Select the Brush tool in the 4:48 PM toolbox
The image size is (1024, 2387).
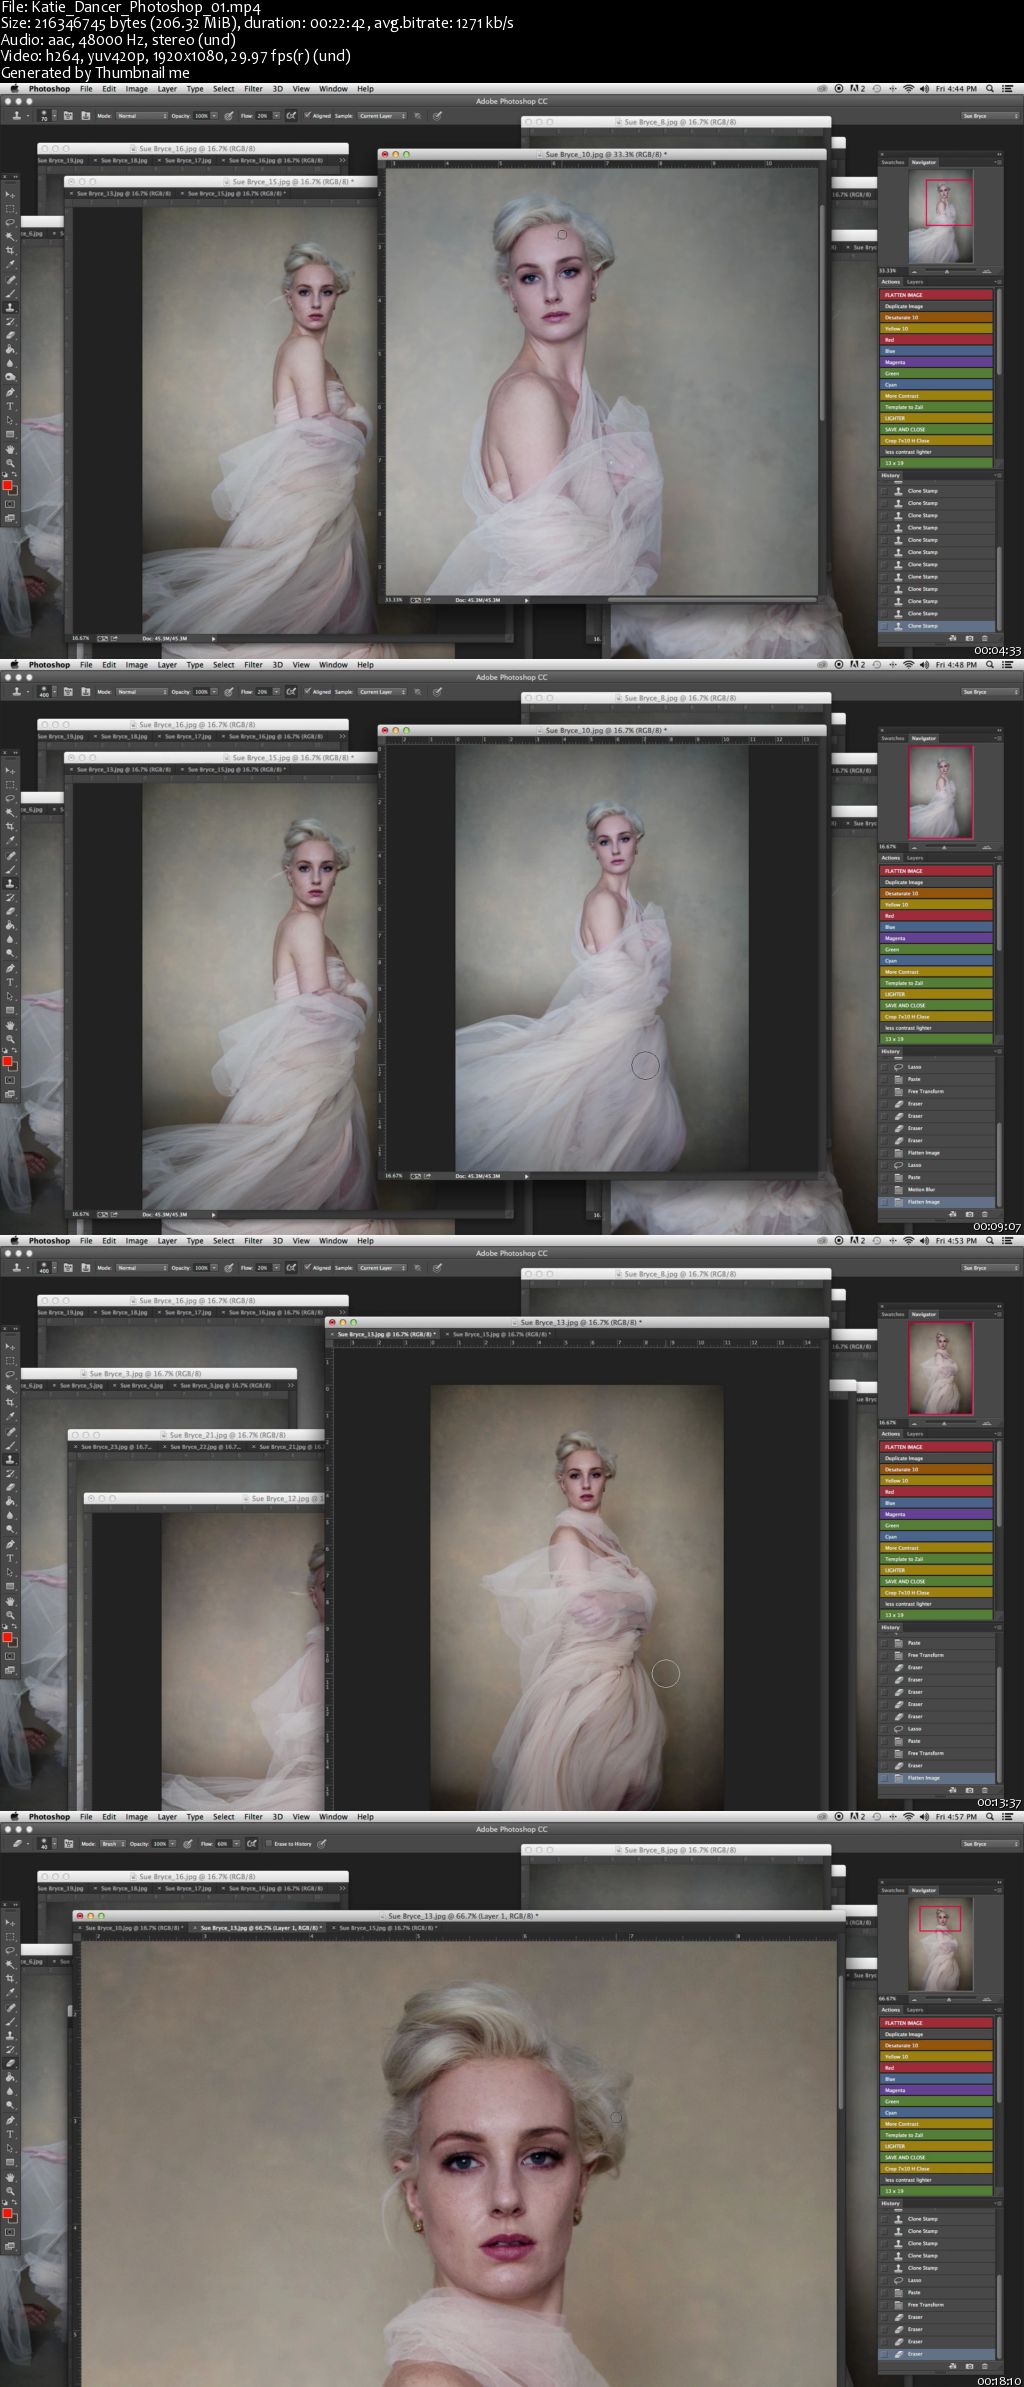pos(10,870)
